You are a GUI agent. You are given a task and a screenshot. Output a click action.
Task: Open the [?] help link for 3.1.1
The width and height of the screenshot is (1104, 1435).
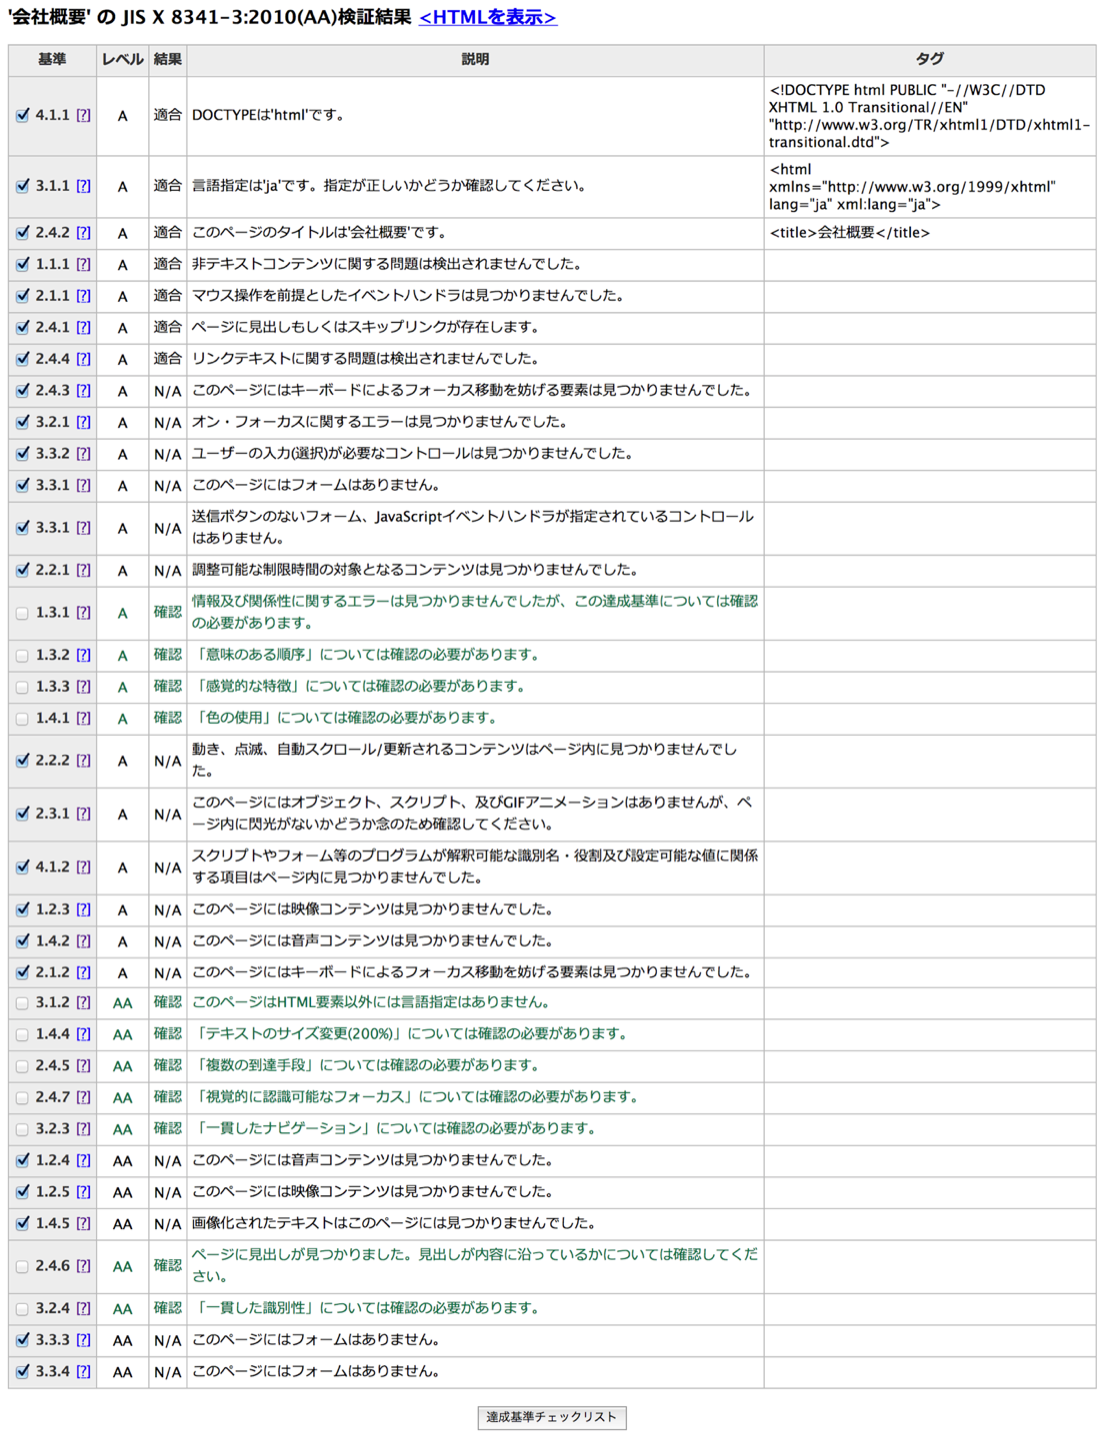coord(83,186)
